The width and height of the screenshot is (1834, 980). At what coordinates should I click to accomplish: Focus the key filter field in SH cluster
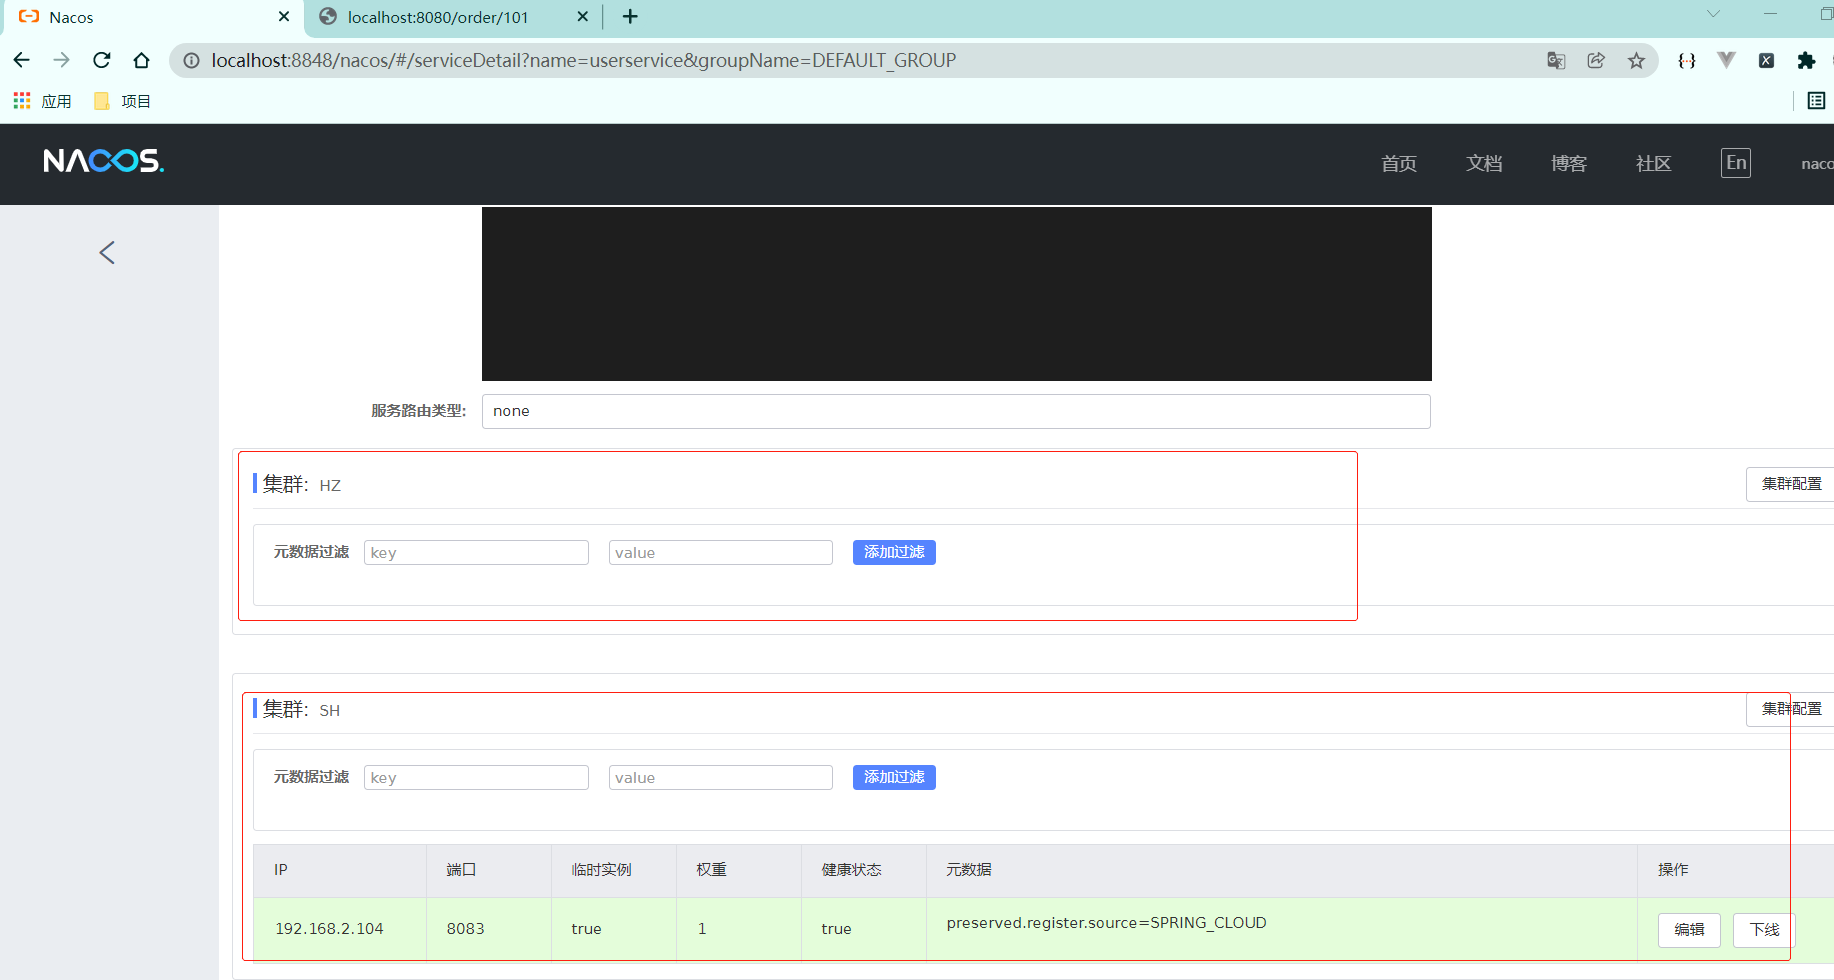coord(476,778)
